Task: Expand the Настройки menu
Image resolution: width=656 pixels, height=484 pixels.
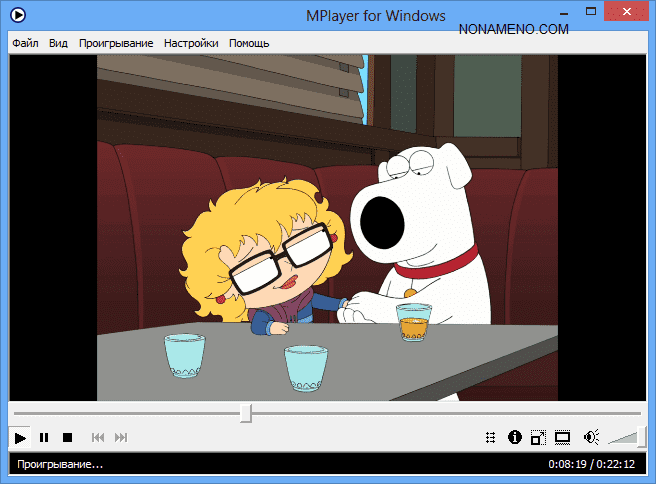Action: coord(191,44)
